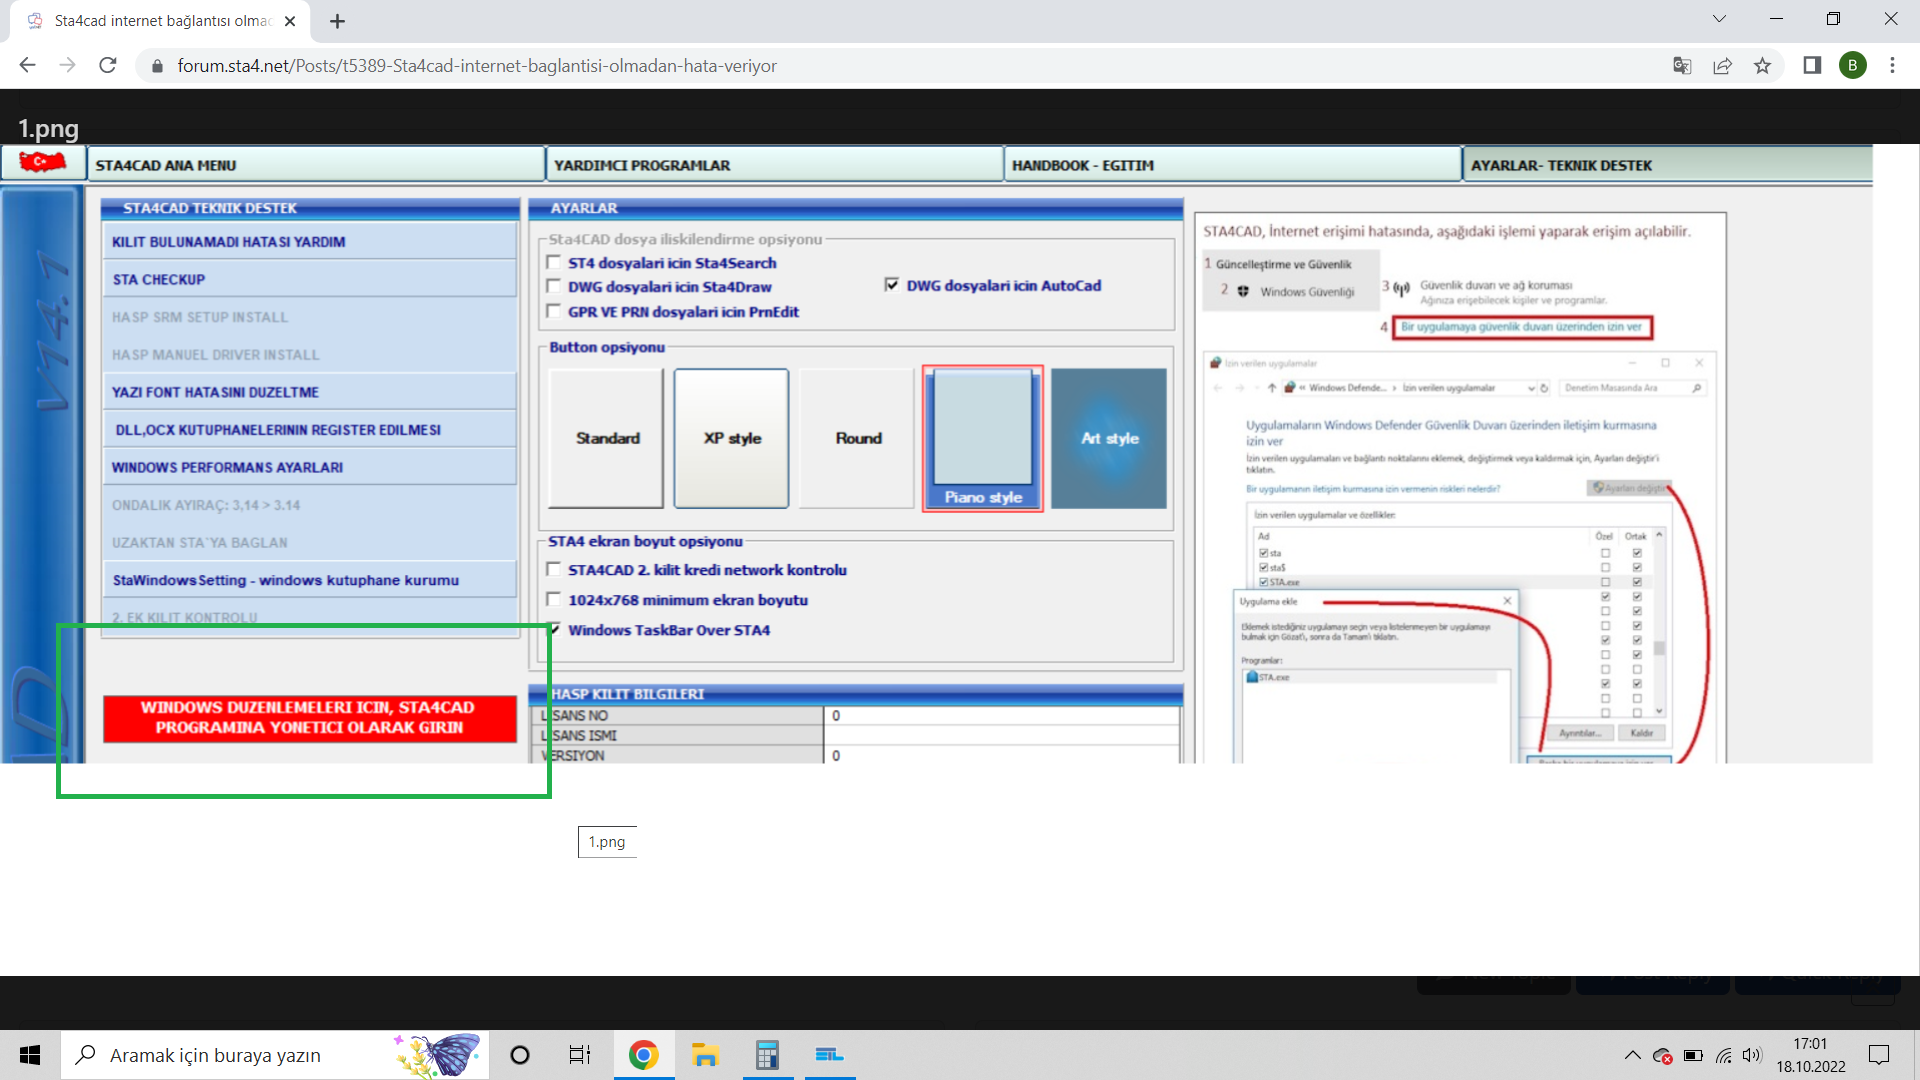Bookmark this page with the star icon

(x=1762, y=66)
